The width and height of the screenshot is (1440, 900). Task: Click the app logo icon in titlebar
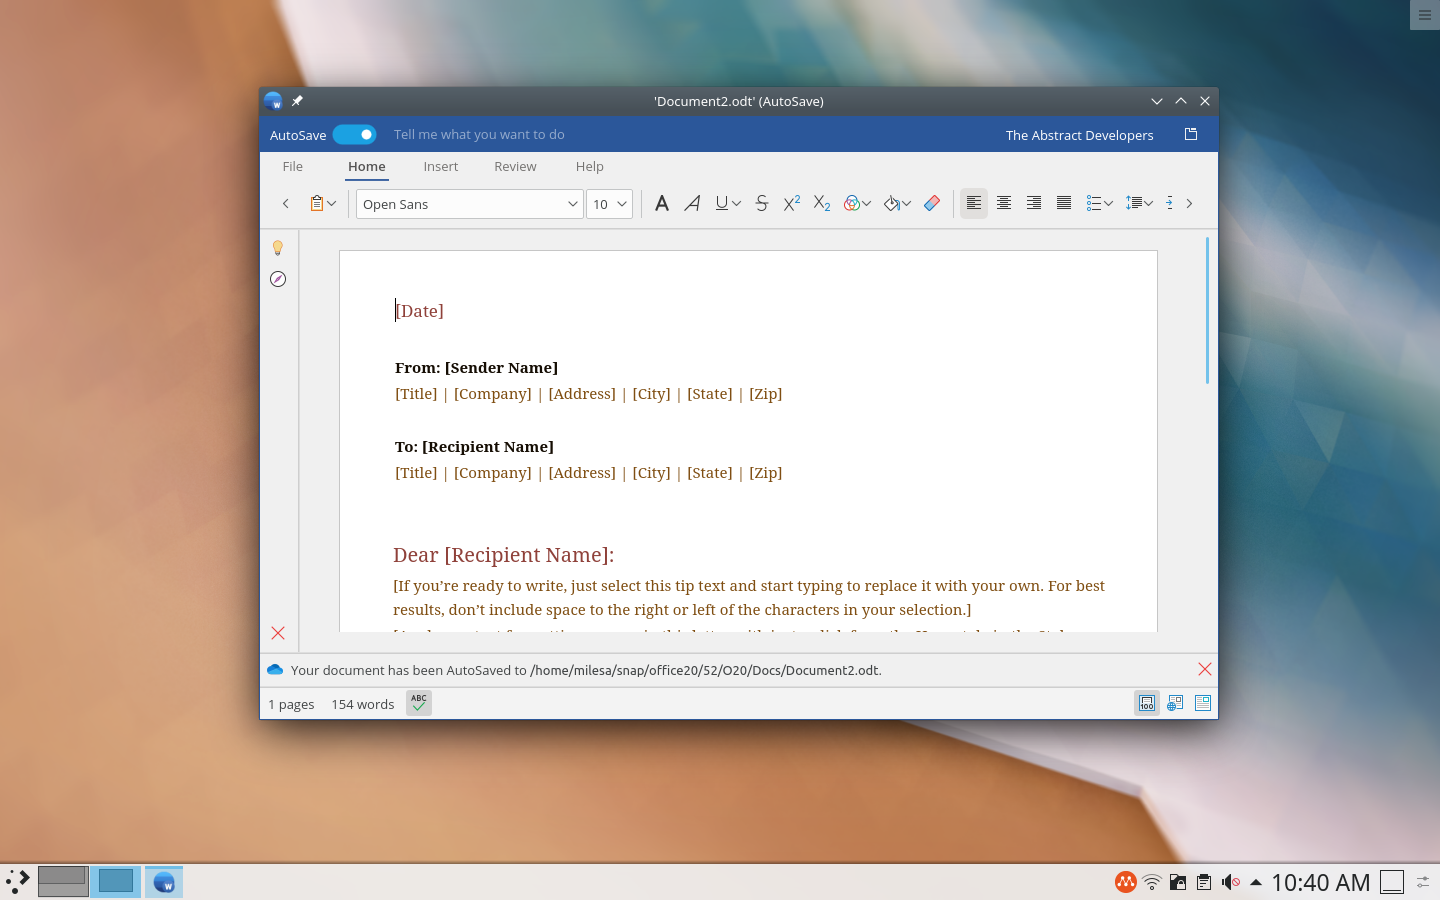[273, 101]
